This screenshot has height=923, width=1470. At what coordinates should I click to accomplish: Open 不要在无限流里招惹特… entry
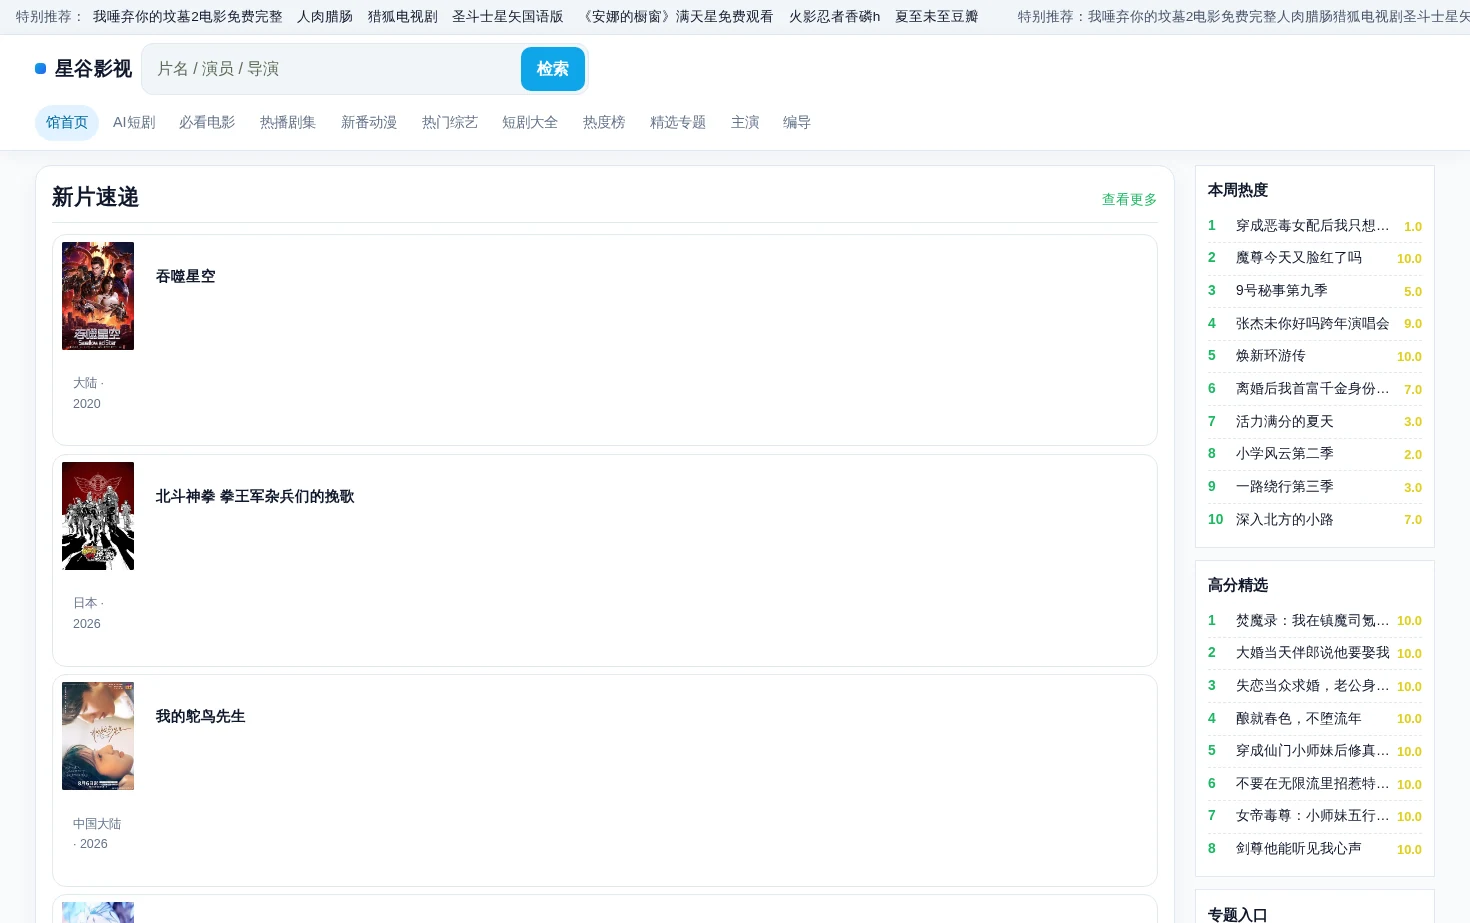[x=1315, y=784]
